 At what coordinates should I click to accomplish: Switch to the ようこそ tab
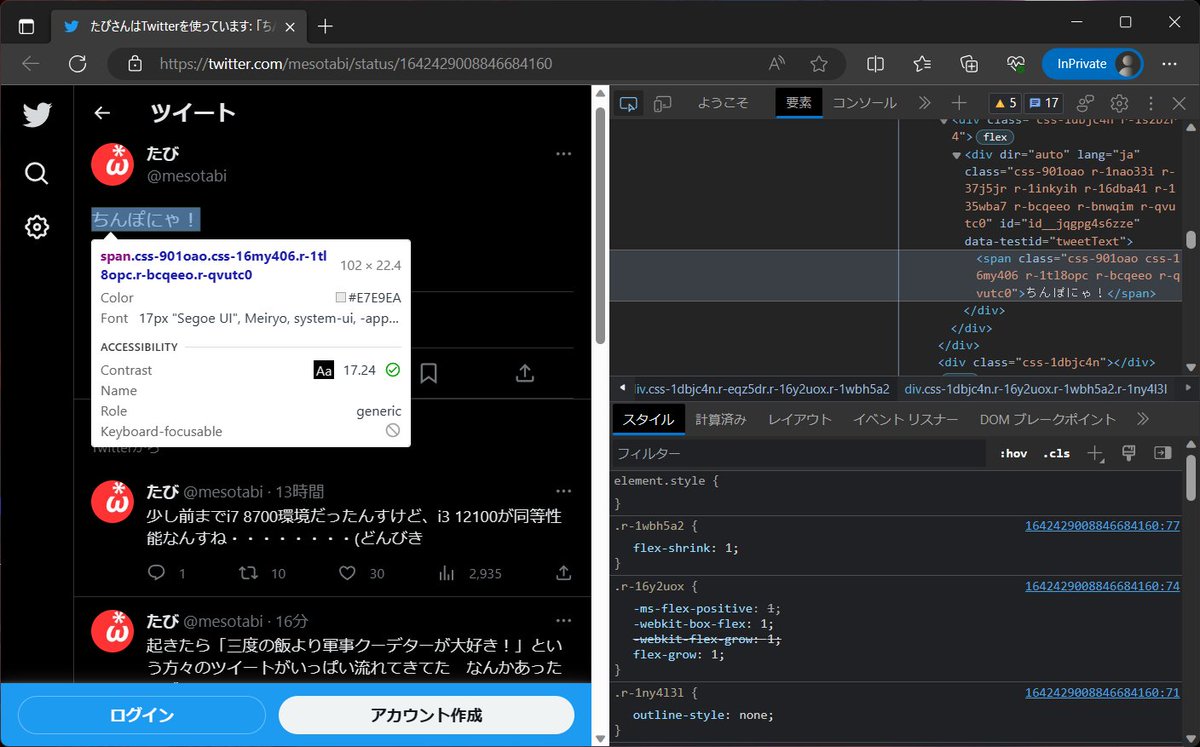tap(723, 103)
